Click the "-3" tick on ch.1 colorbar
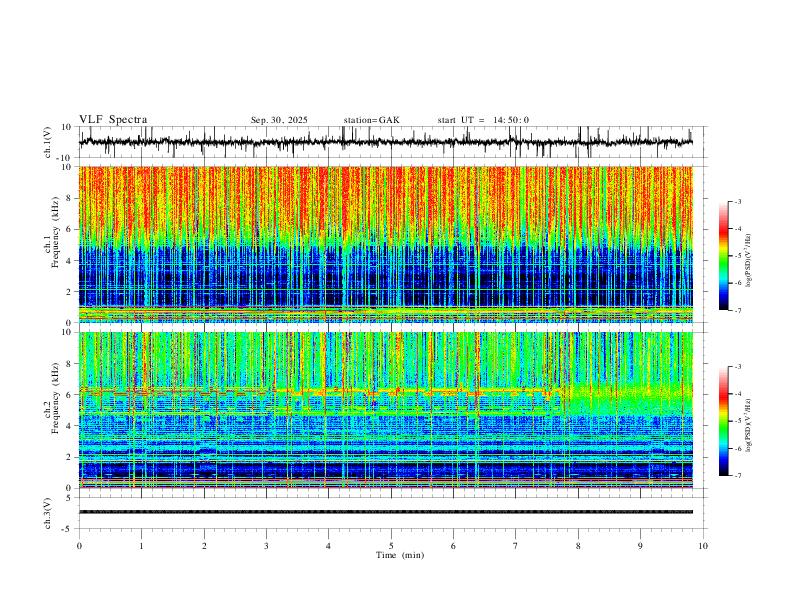This screenshot has height=612, width=792. (x=738, y=201)
